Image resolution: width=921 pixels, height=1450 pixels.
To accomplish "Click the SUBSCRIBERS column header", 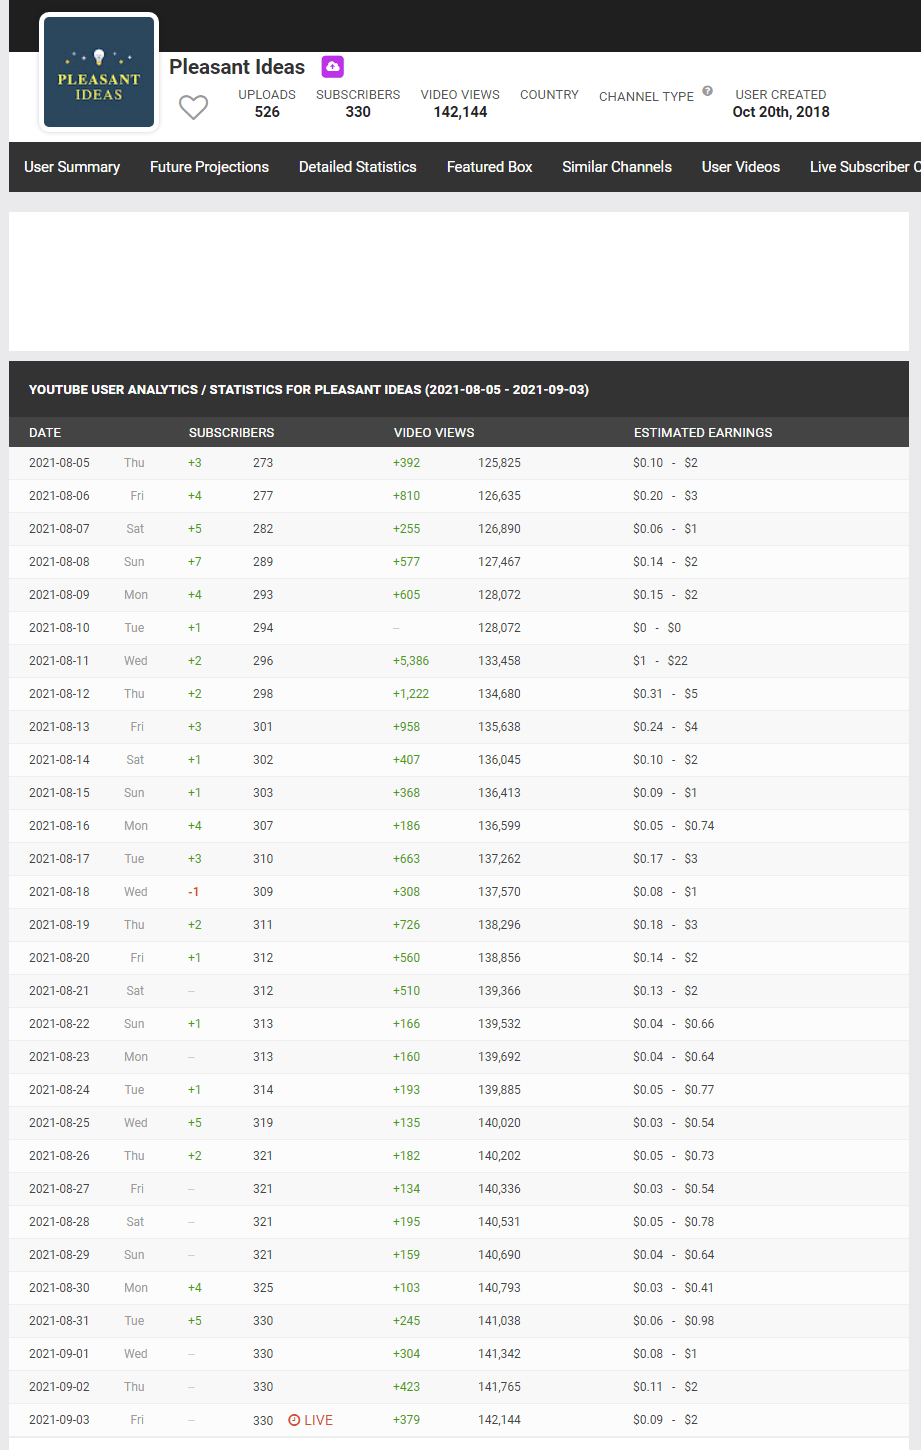I will (231, 433).
